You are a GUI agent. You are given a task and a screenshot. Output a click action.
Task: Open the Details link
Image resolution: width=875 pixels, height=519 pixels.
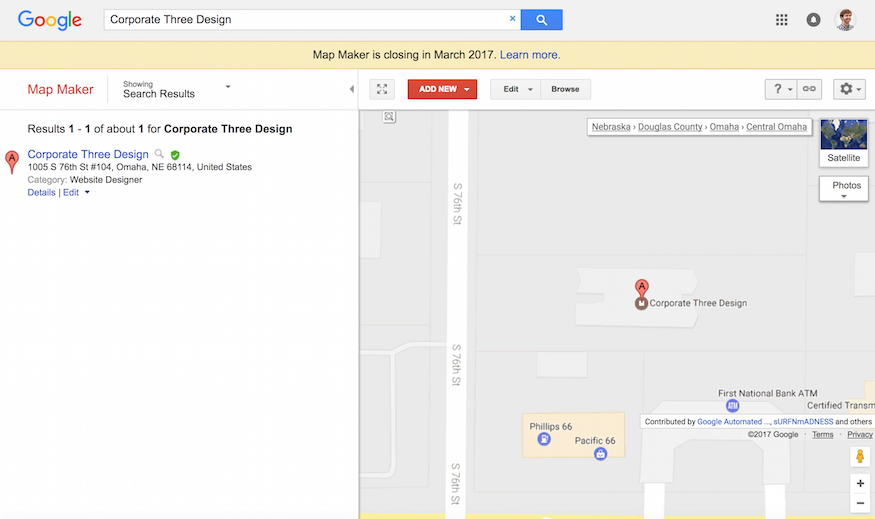[41, 193]
